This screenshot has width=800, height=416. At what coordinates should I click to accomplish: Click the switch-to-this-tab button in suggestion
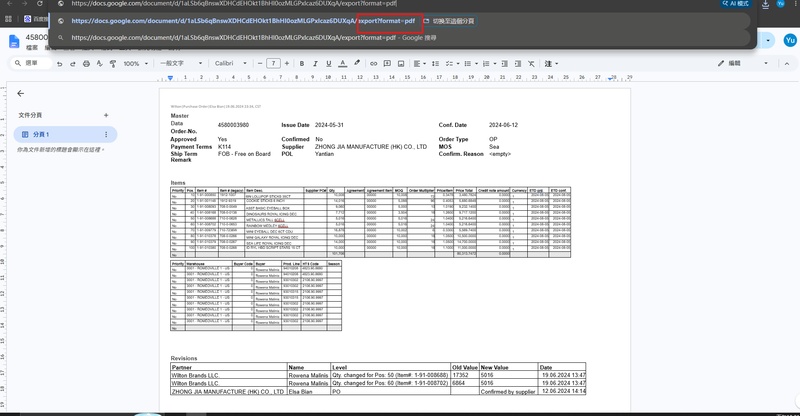[x=449, y=21]
